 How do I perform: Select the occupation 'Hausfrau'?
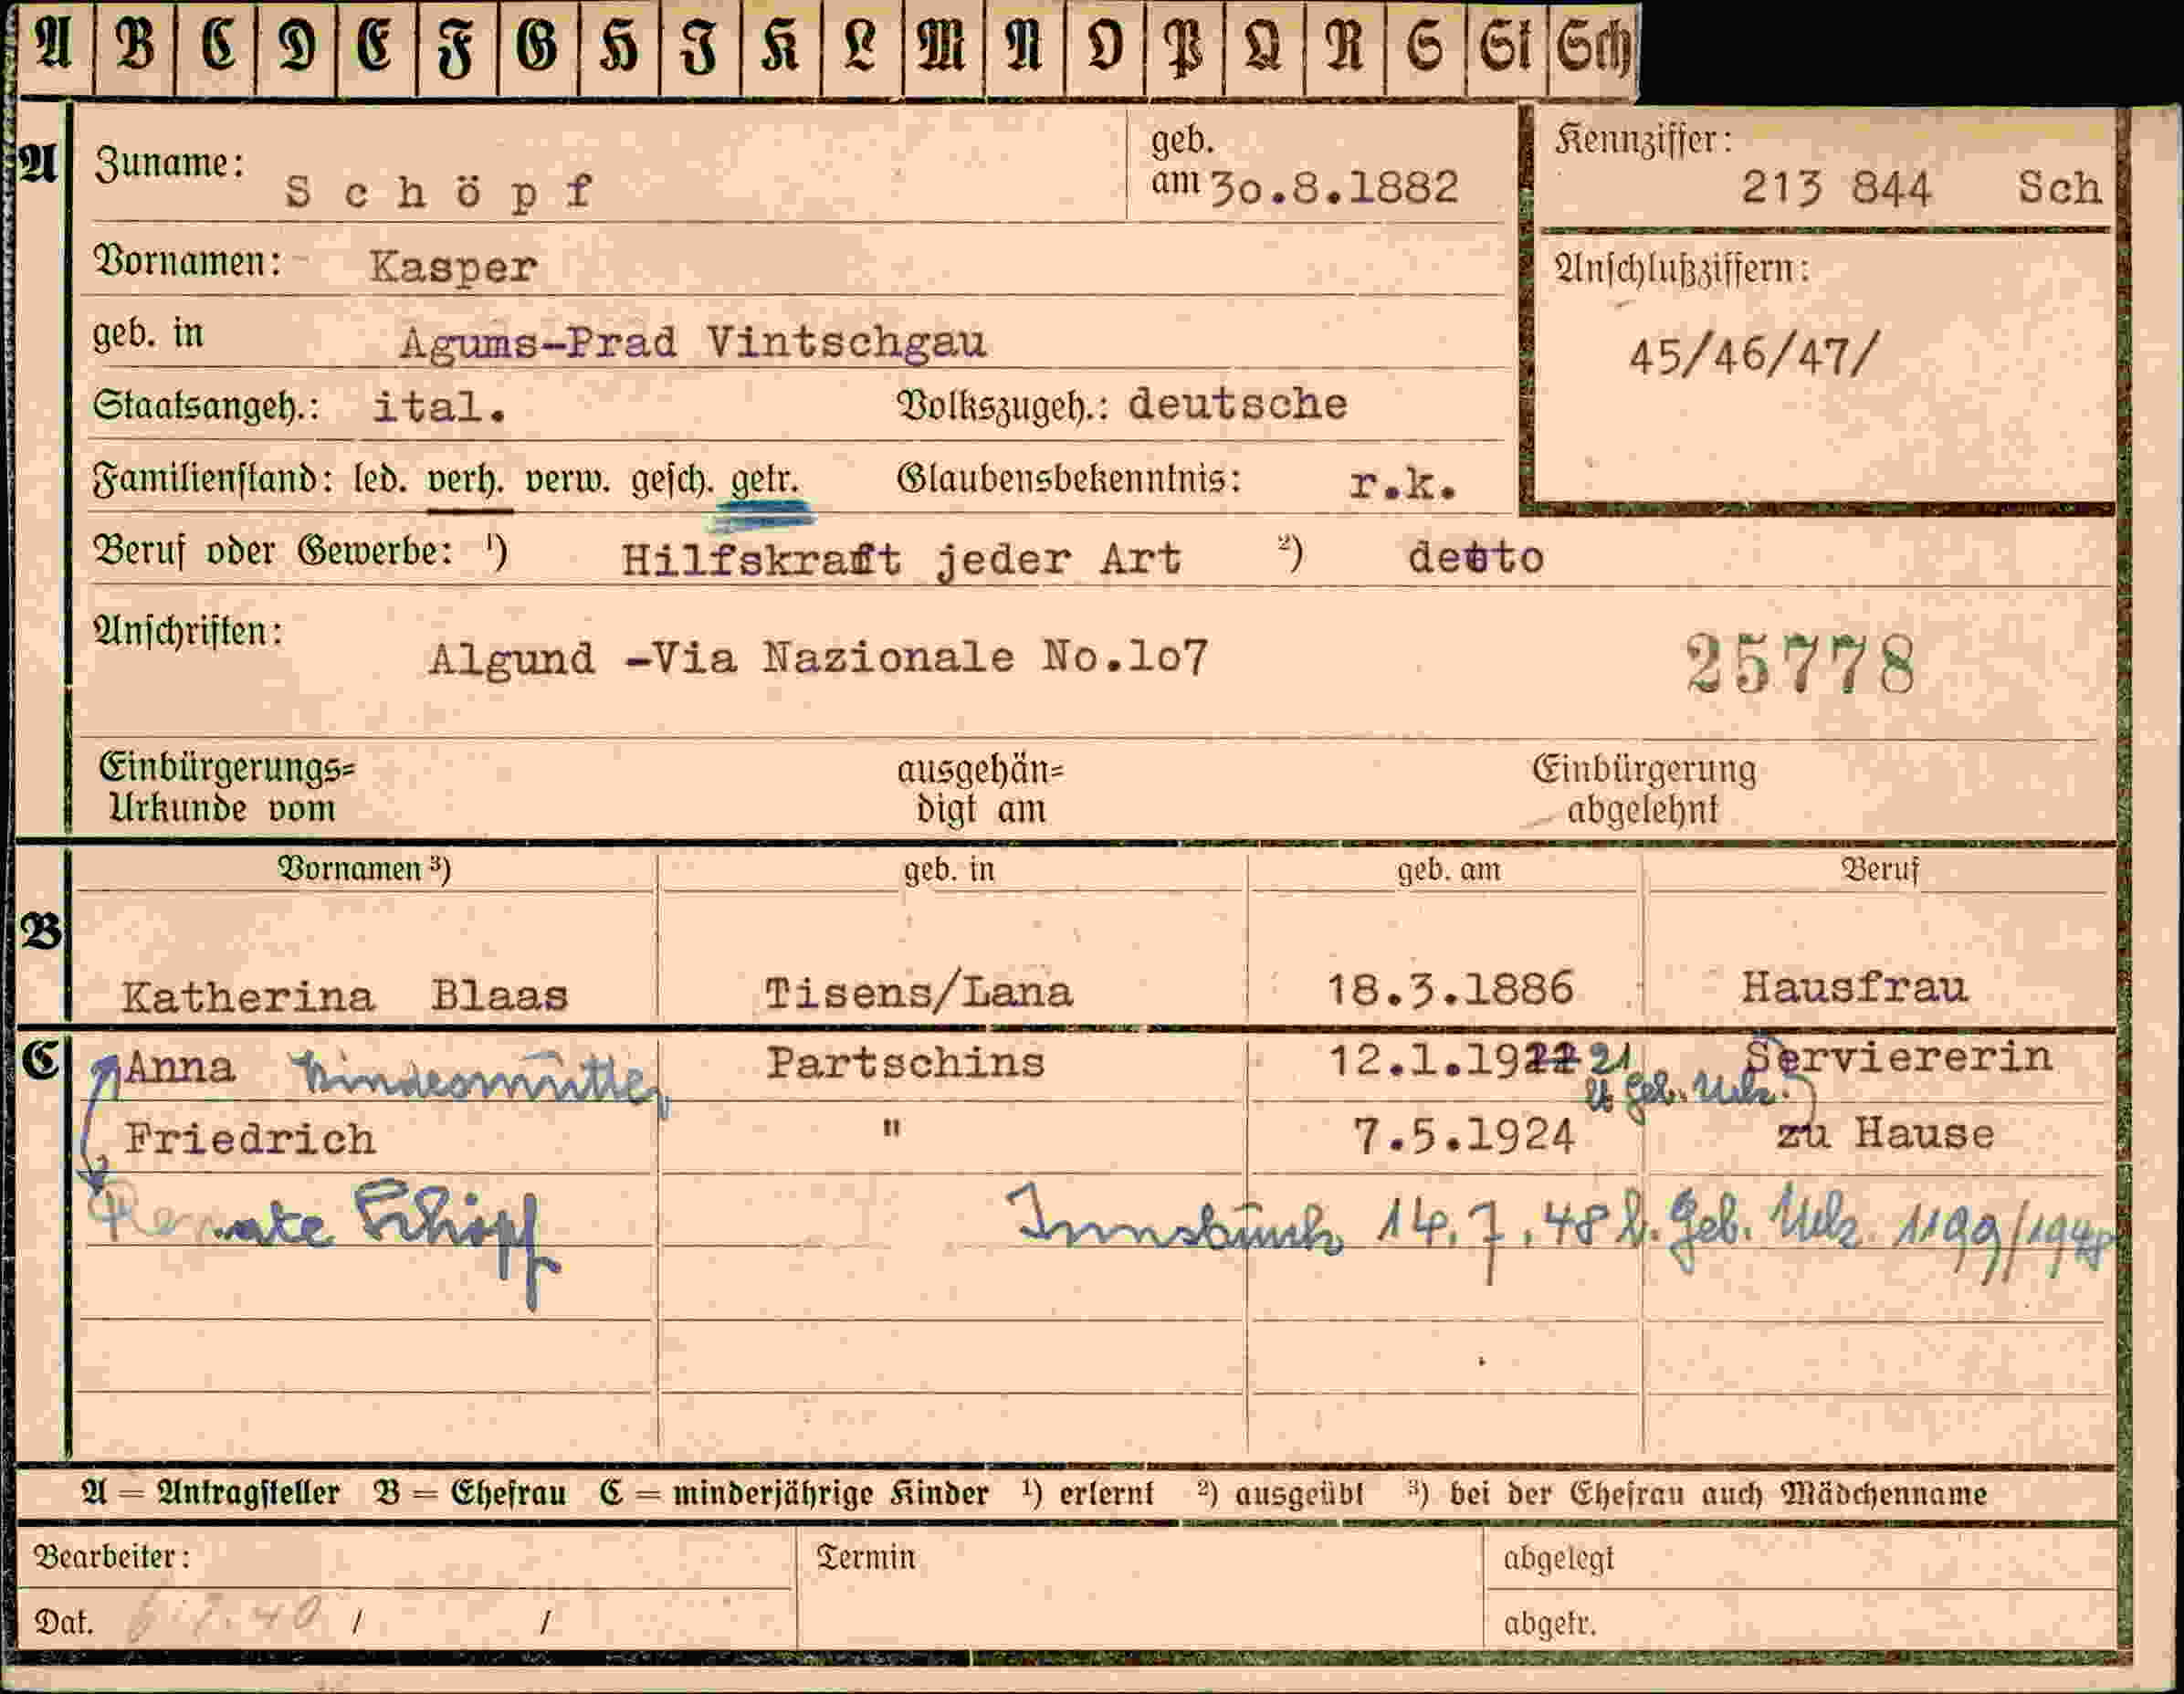(x=1854, y=988)
